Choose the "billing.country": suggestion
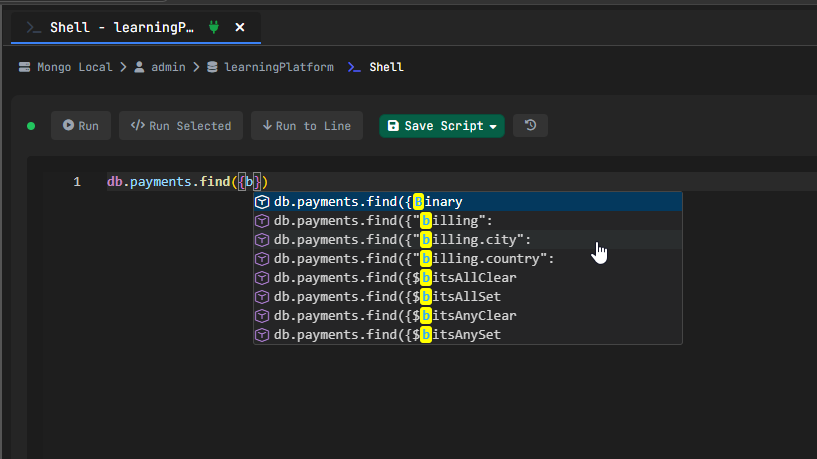Viewport: 817px width, 459px height. (x=468, y=259)
